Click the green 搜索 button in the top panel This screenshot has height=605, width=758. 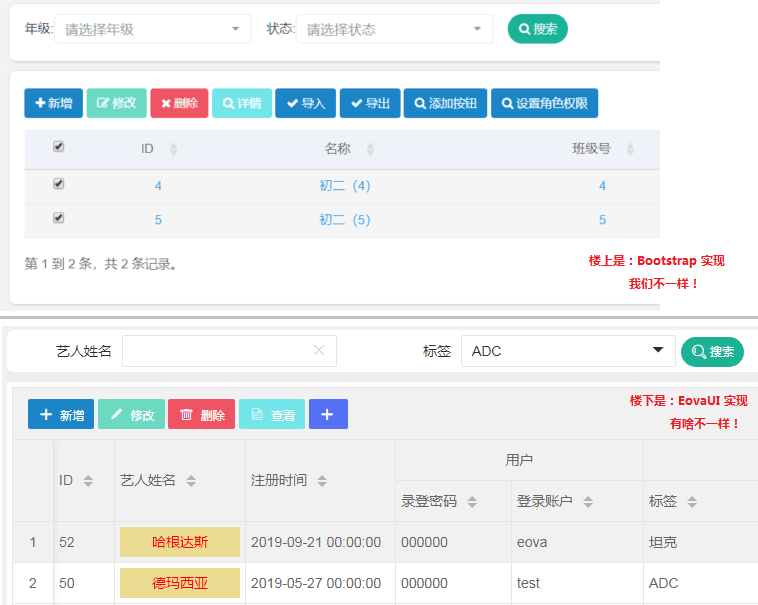pos(537,29)
